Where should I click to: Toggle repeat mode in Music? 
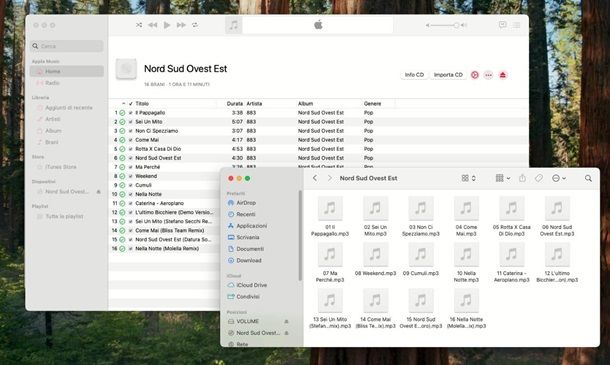[195, 25]
